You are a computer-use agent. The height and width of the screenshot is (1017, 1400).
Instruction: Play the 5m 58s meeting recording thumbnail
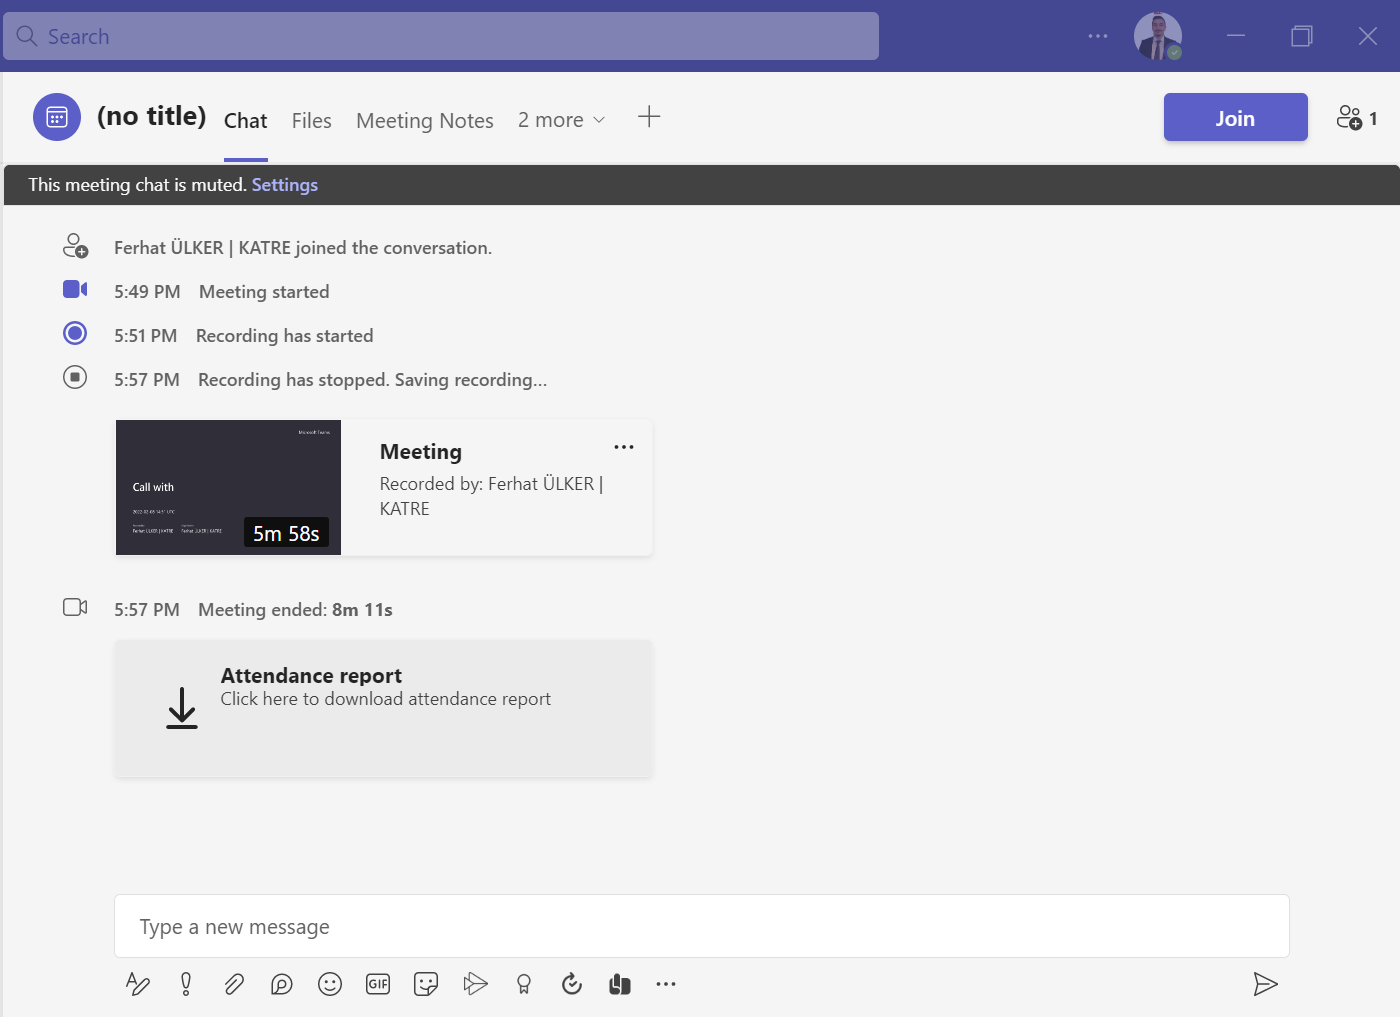(x=228, y=487)
